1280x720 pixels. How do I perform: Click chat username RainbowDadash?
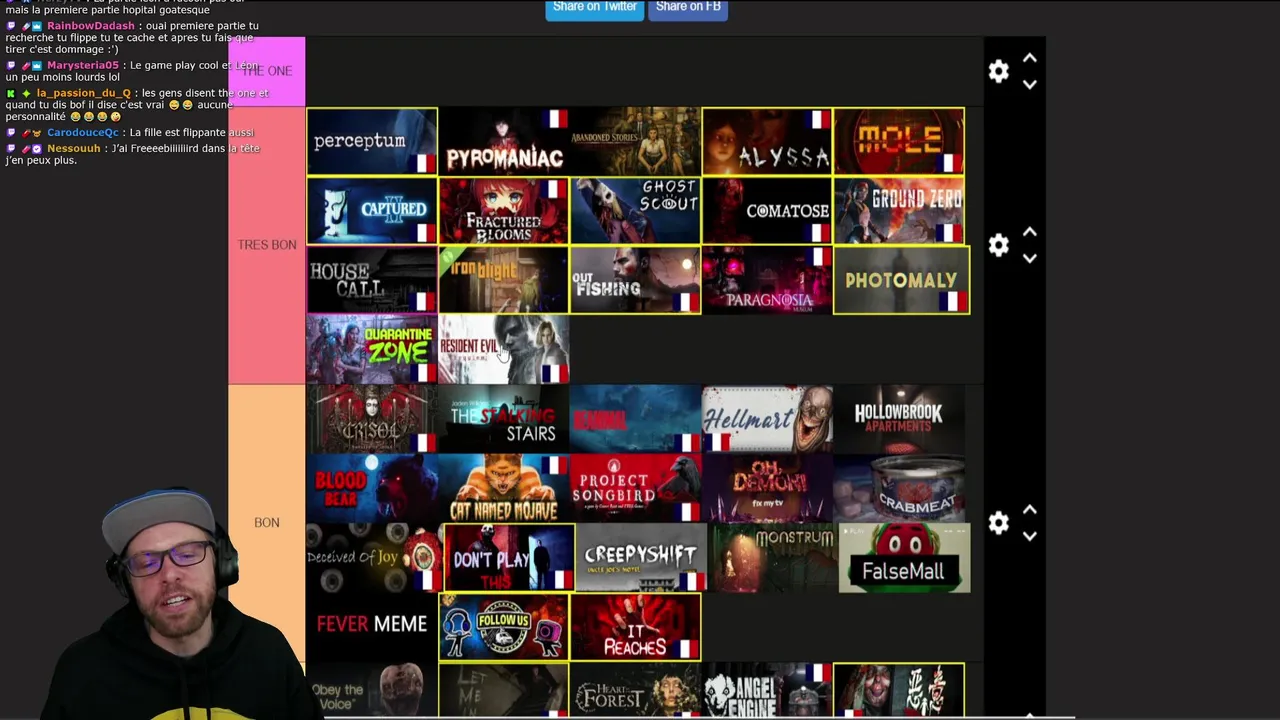coord(90,26)
